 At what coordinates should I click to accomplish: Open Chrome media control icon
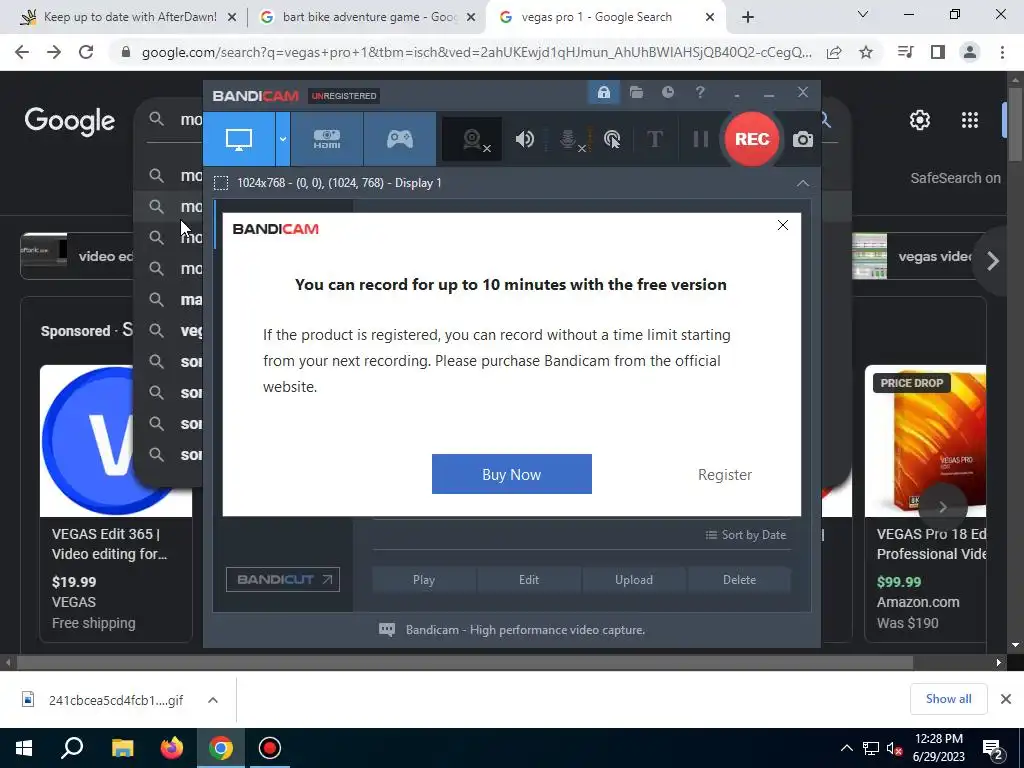pyautogui.click(x=905, y=52)
